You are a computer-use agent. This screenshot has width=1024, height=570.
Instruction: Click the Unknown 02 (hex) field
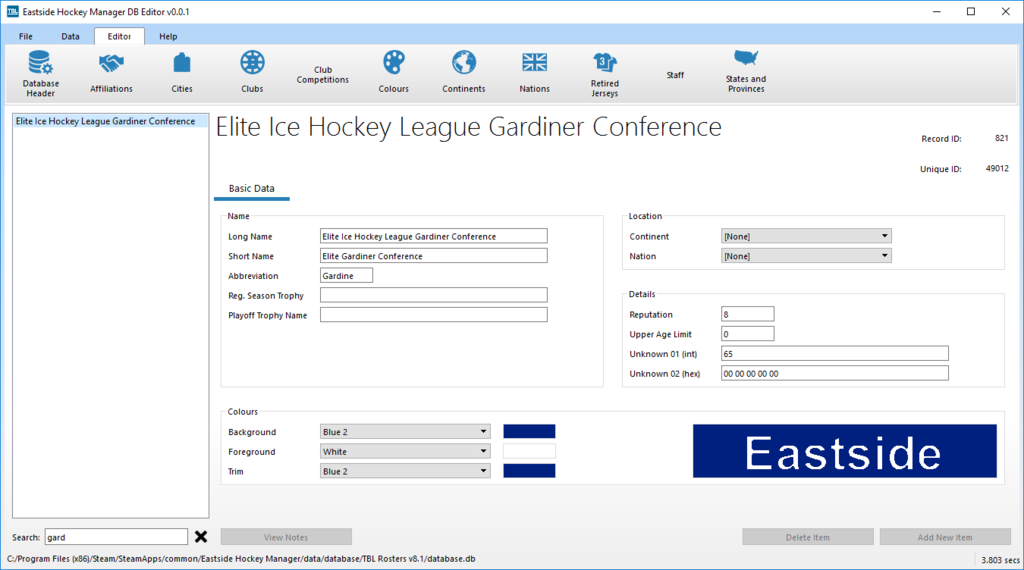pos(835,373)
